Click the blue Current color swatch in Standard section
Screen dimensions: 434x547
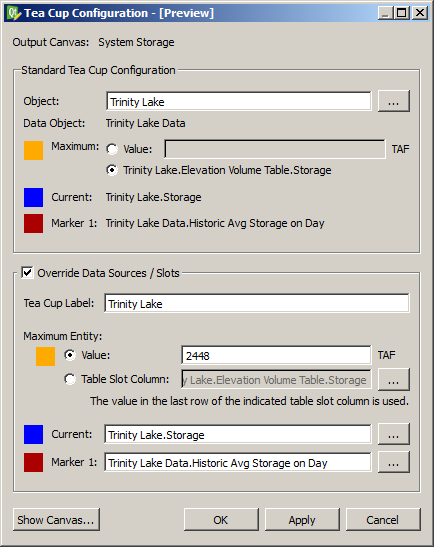click(x=33, y=197)
